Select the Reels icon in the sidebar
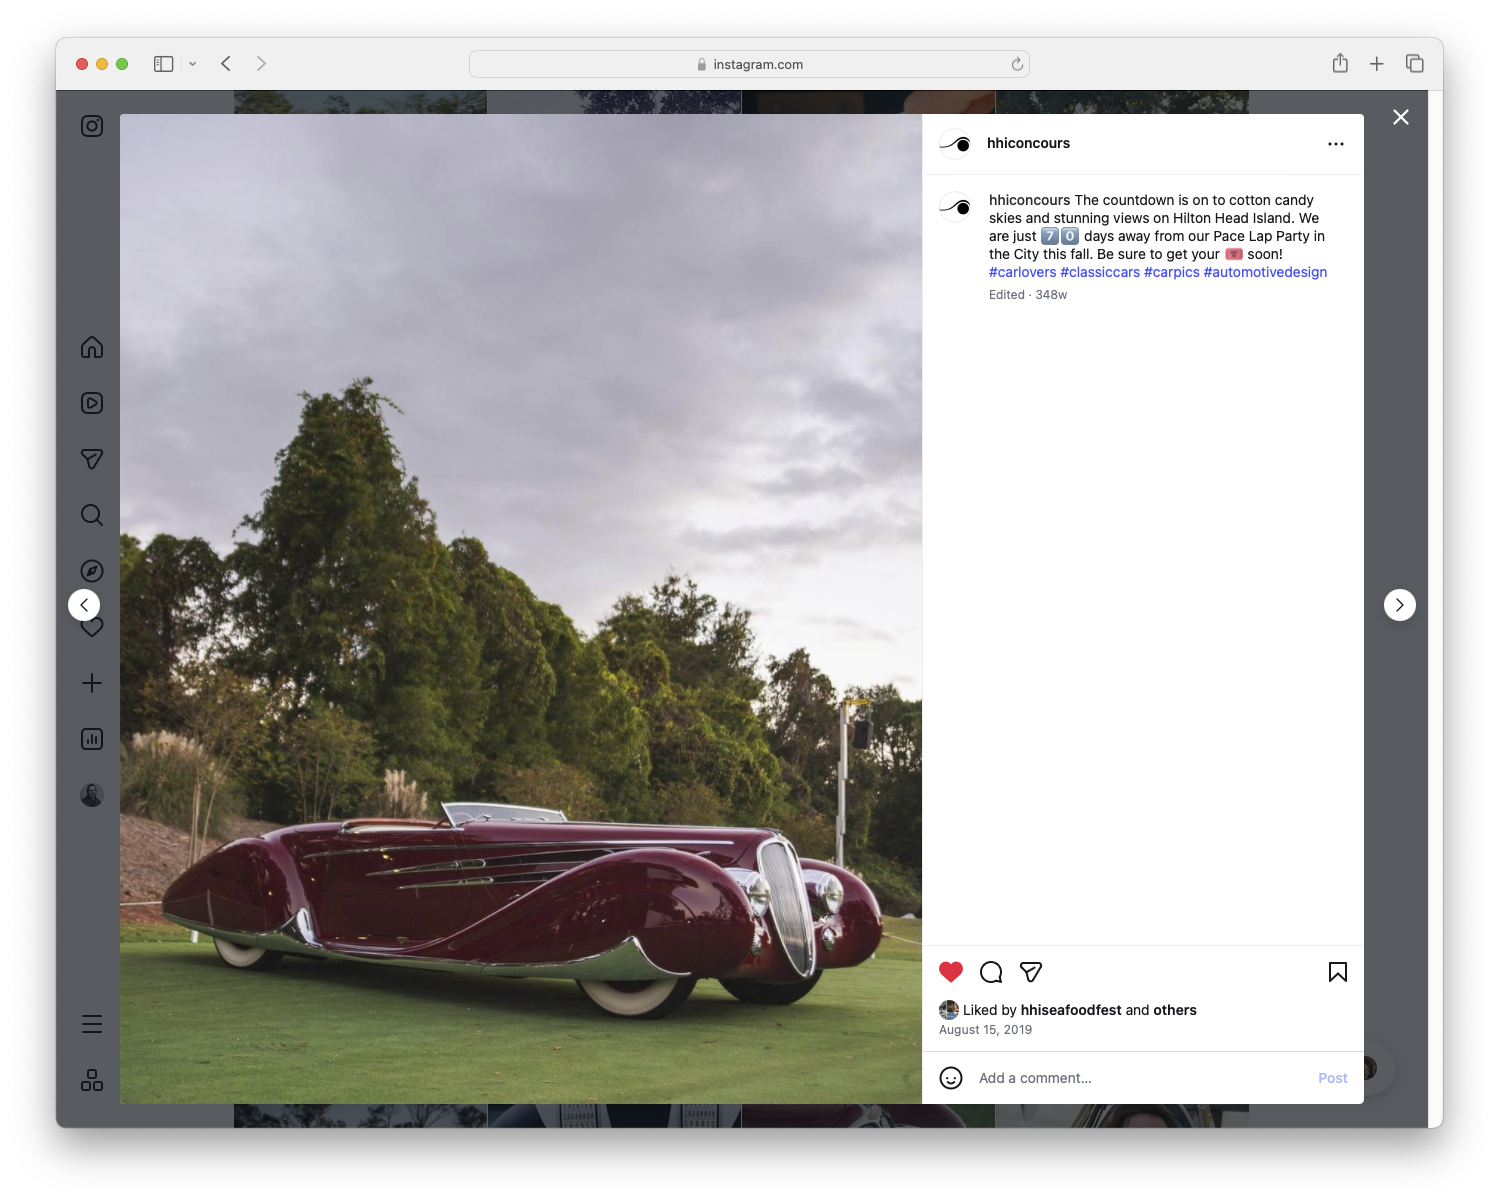This screenshot has height=1202, width=1499. 91,403
